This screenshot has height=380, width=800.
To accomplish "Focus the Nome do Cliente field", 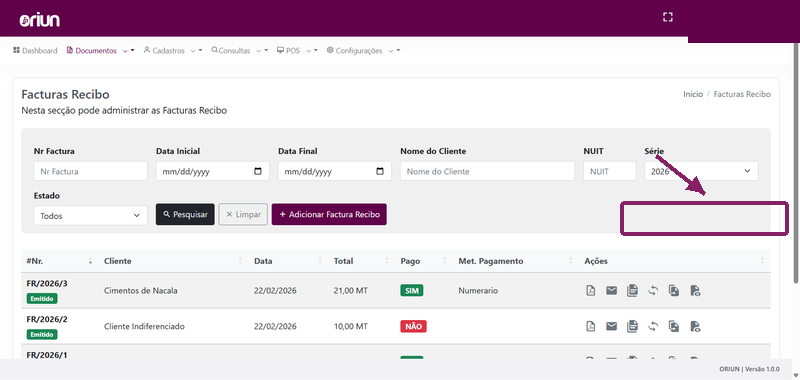I will click(x=487, y=171).
